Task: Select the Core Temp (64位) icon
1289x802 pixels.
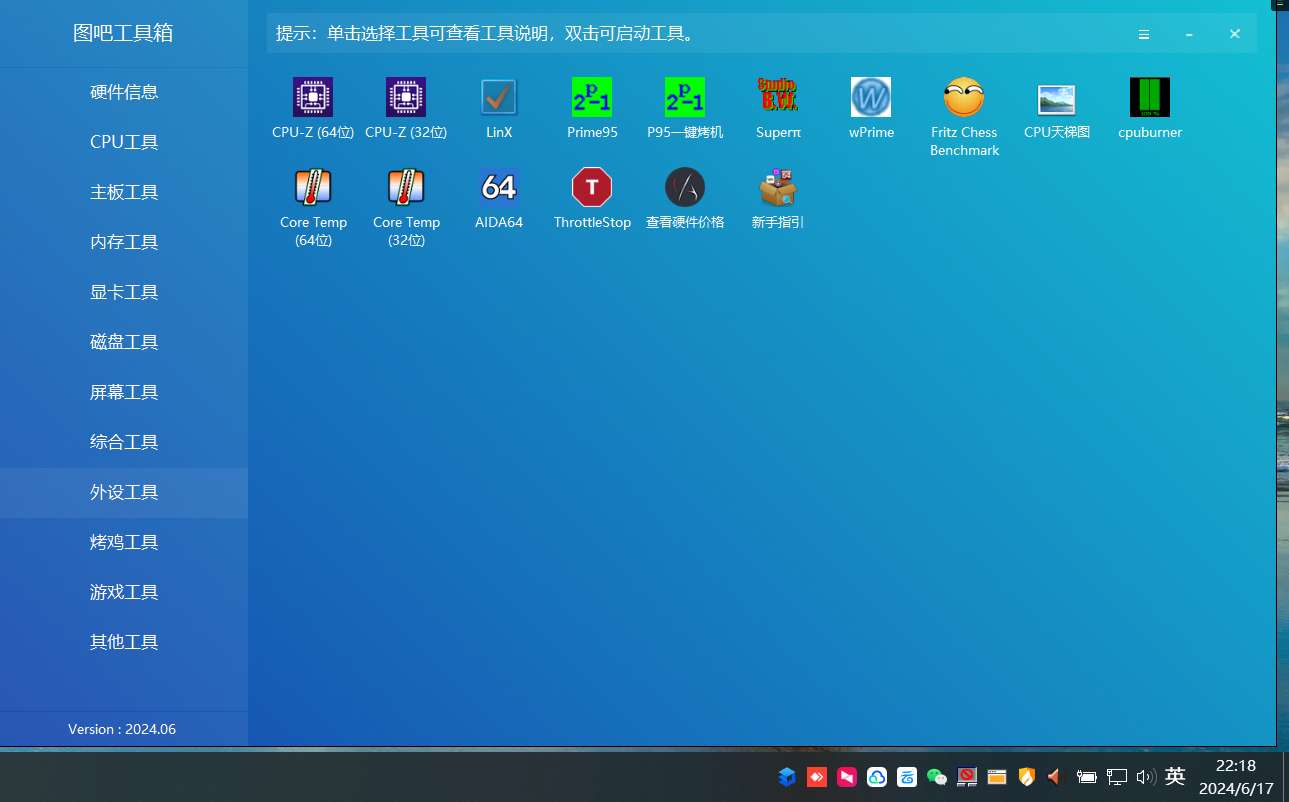Action: pos(313,188)
